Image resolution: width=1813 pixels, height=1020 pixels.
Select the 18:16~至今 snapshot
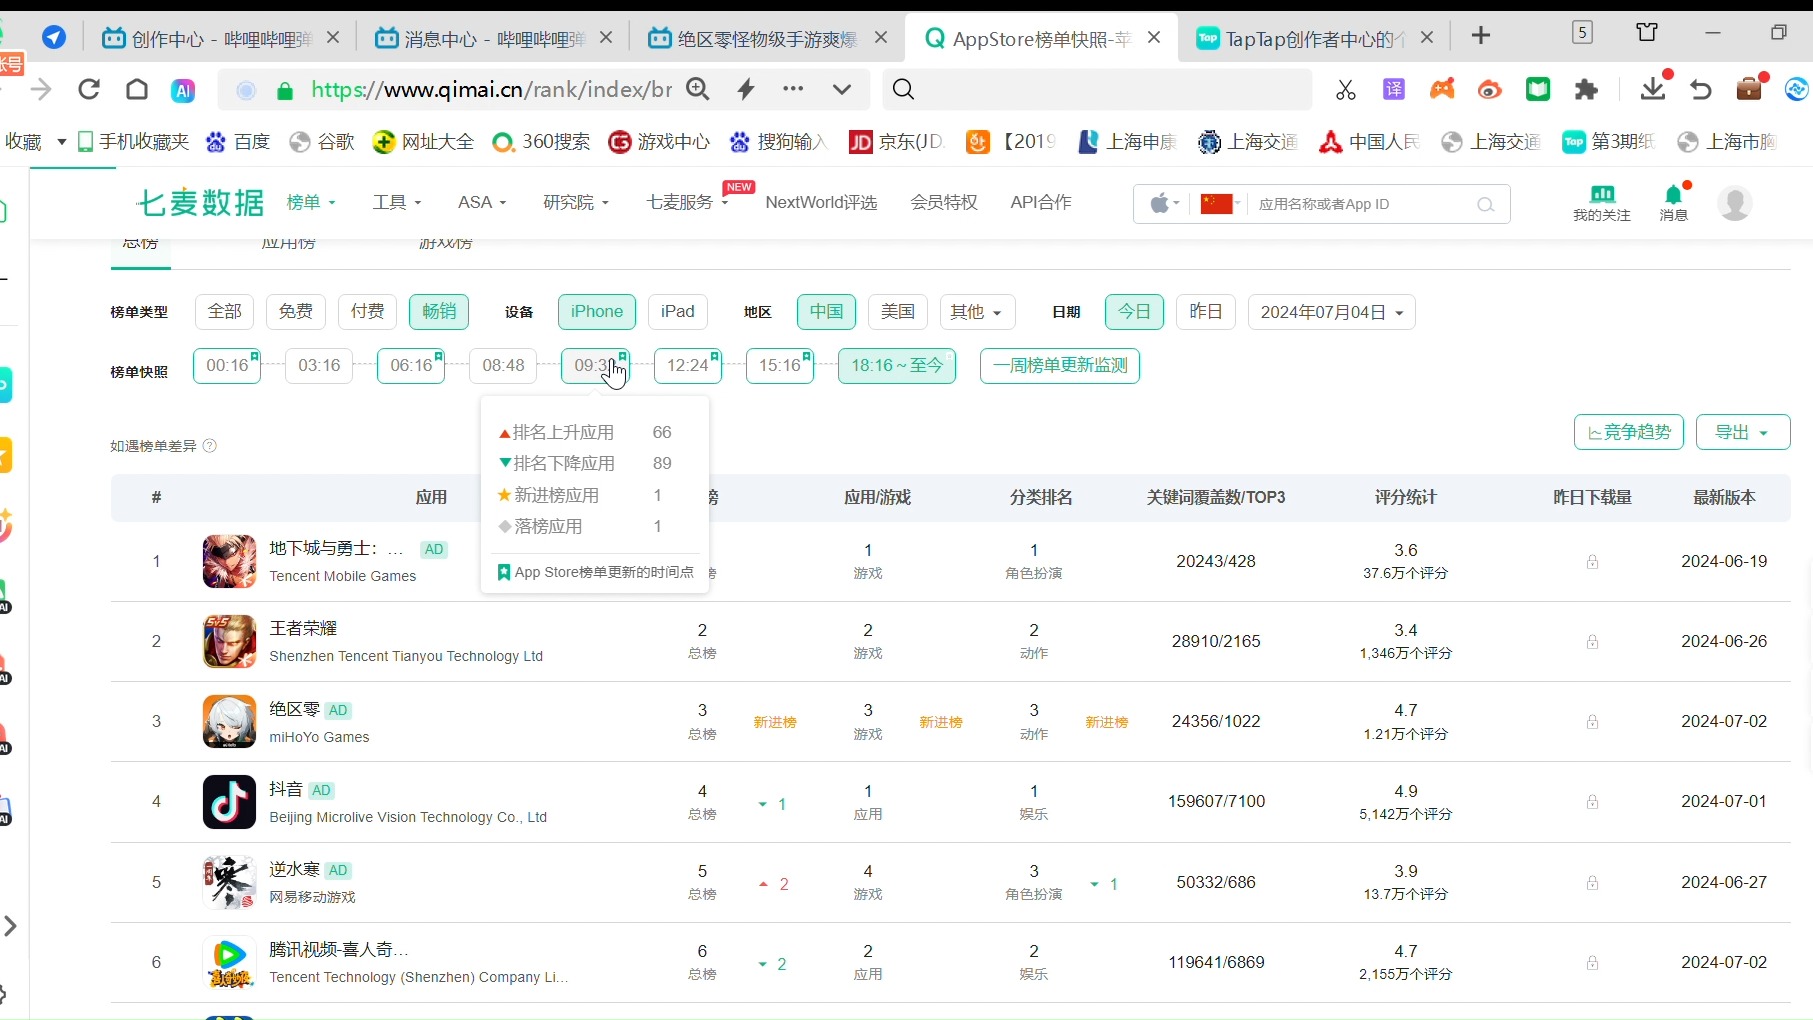click(897, 366)
